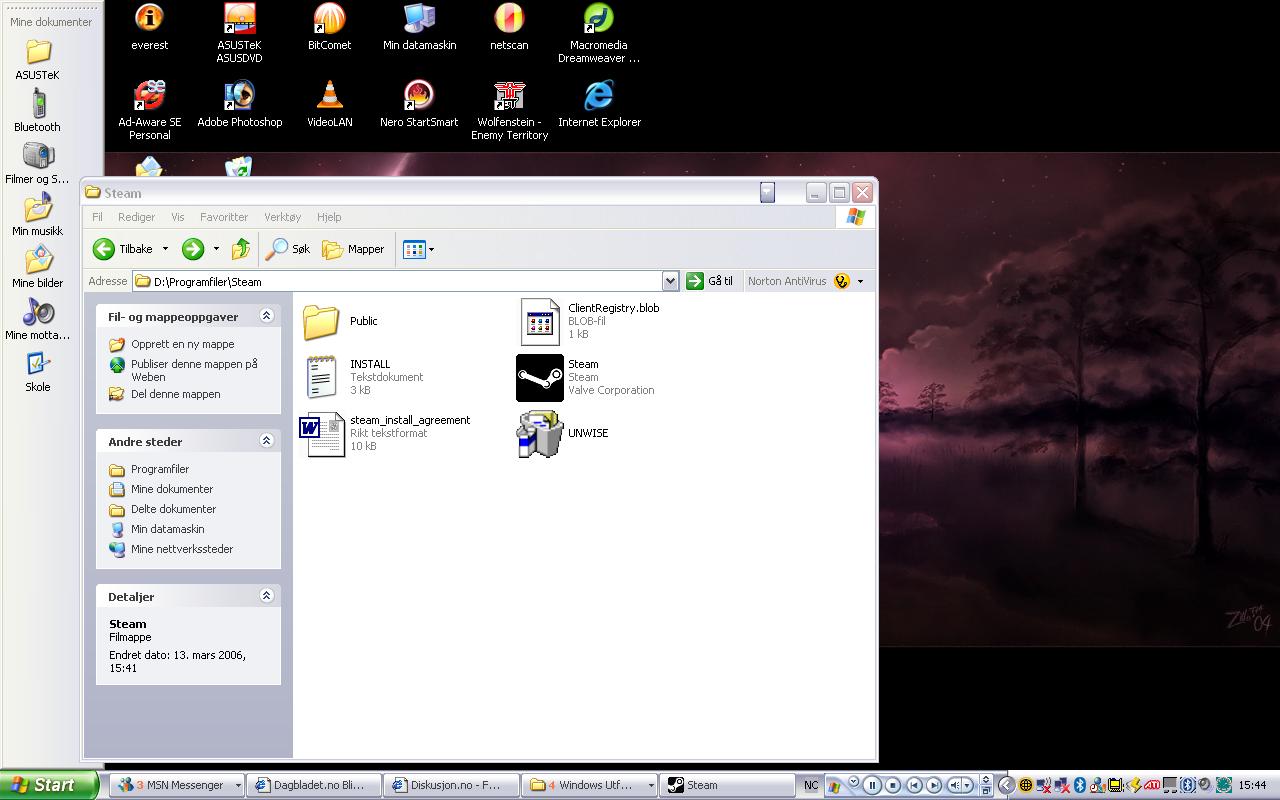The width and height of the screenshot is (1280, 800).
Task: Open the Mine bilder folder icon
Action: pos(38,267)
